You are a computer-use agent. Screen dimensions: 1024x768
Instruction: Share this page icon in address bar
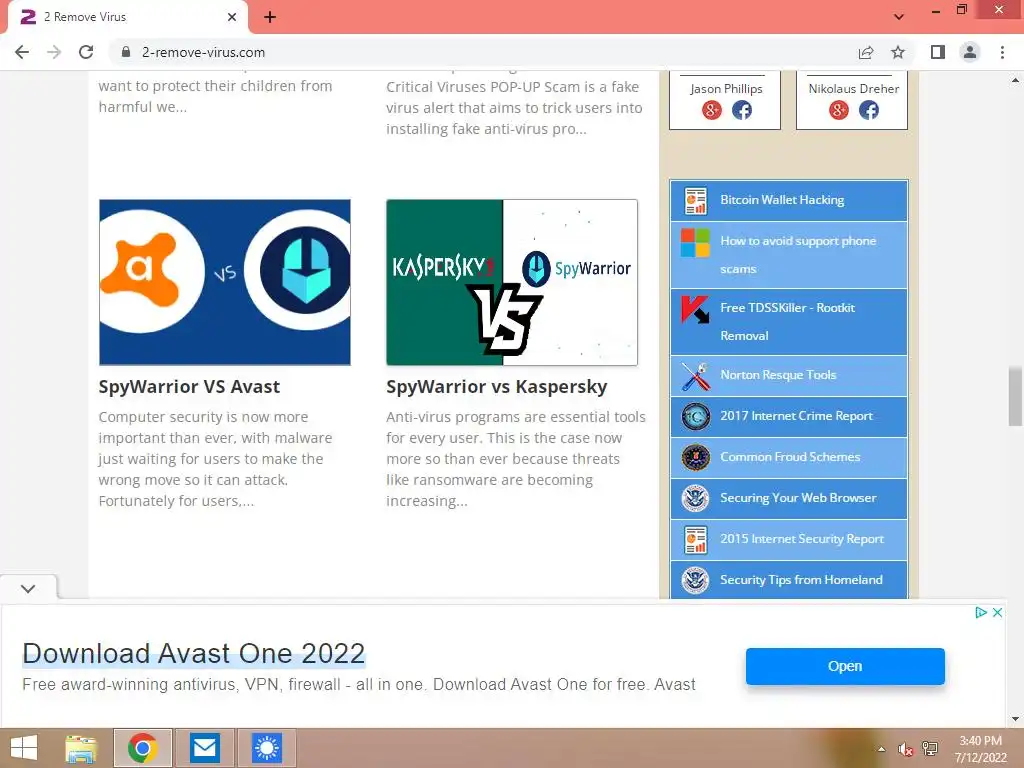[866, 52]
